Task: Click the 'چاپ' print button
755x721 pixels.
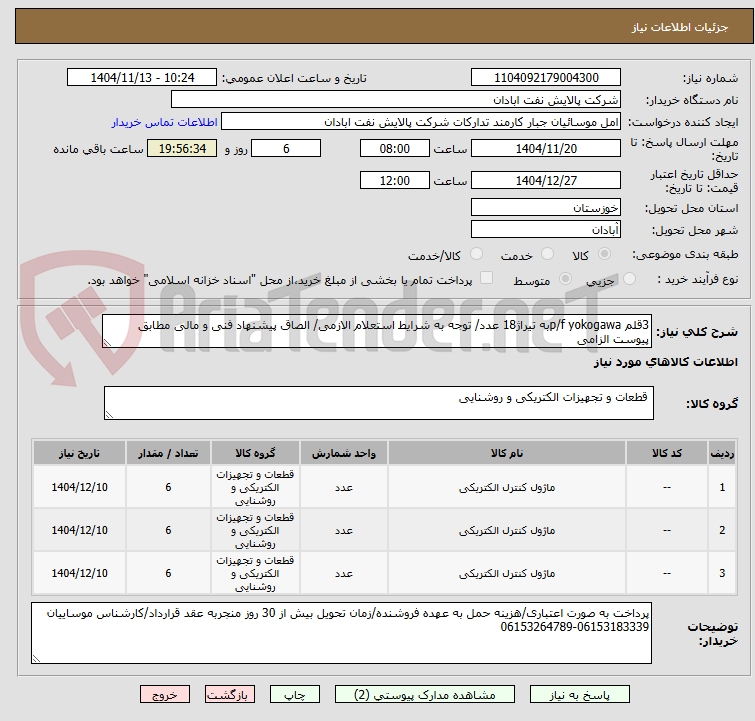Action: click(x=294, y=695)
